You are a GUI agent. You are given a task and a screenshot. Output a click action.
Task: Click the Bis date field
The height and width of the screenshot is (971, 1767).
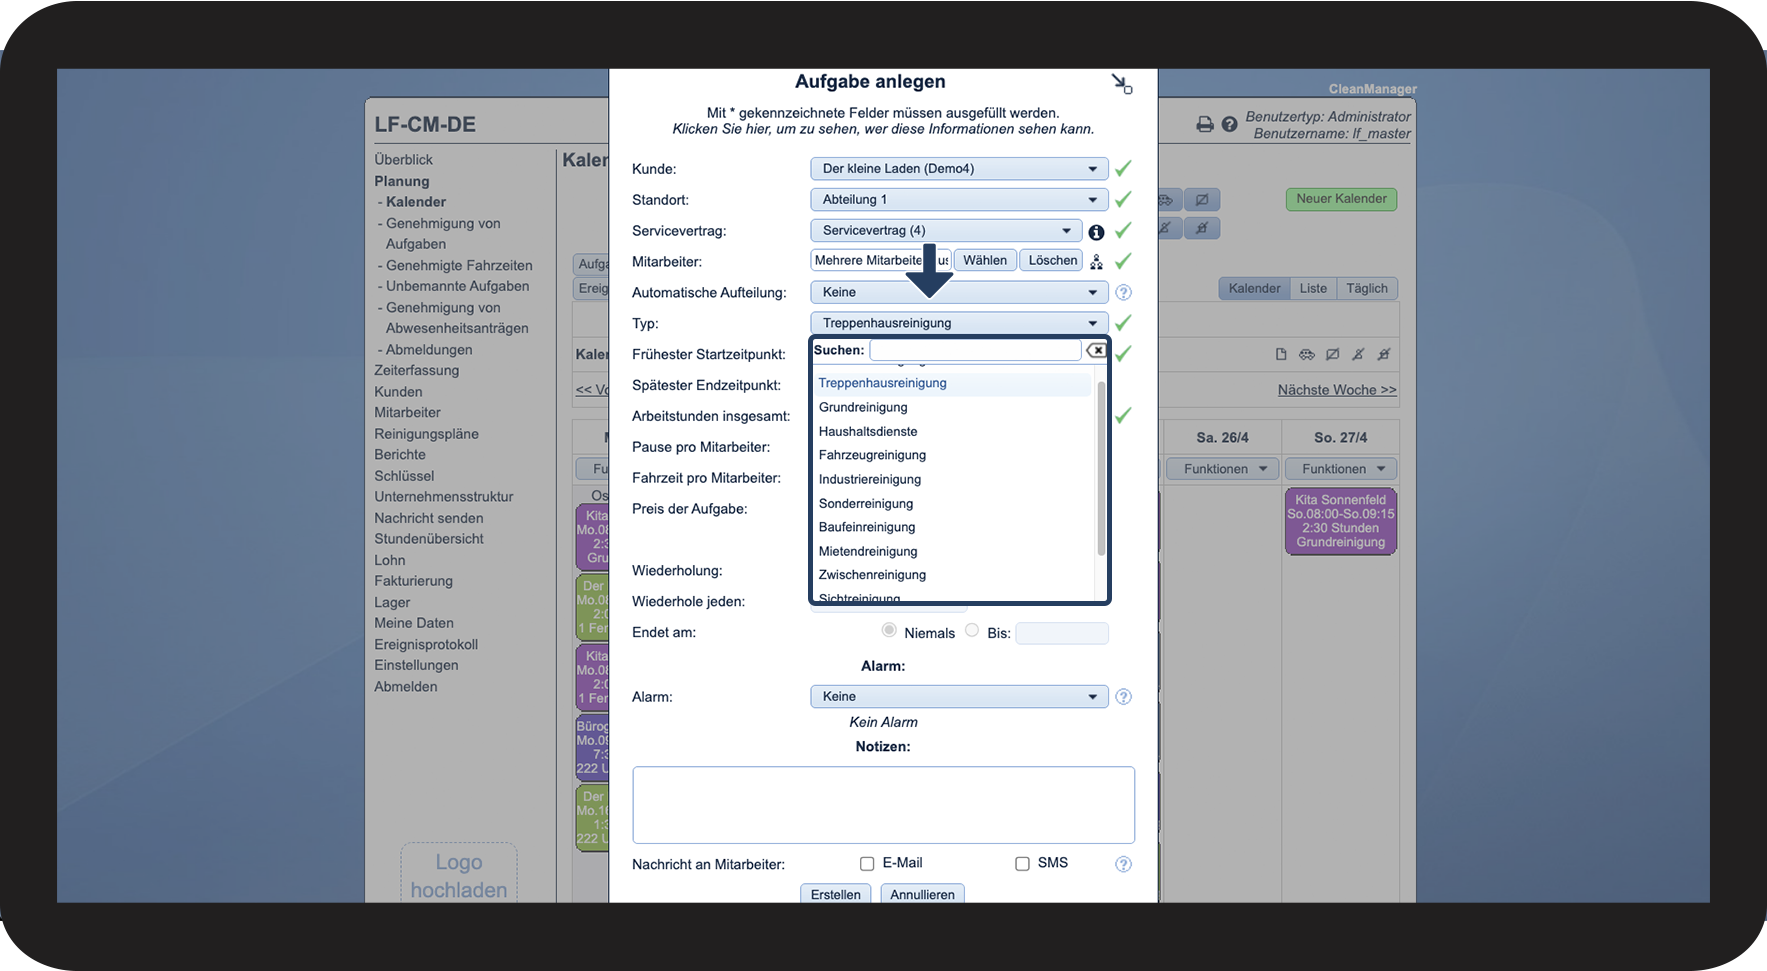1062,633
